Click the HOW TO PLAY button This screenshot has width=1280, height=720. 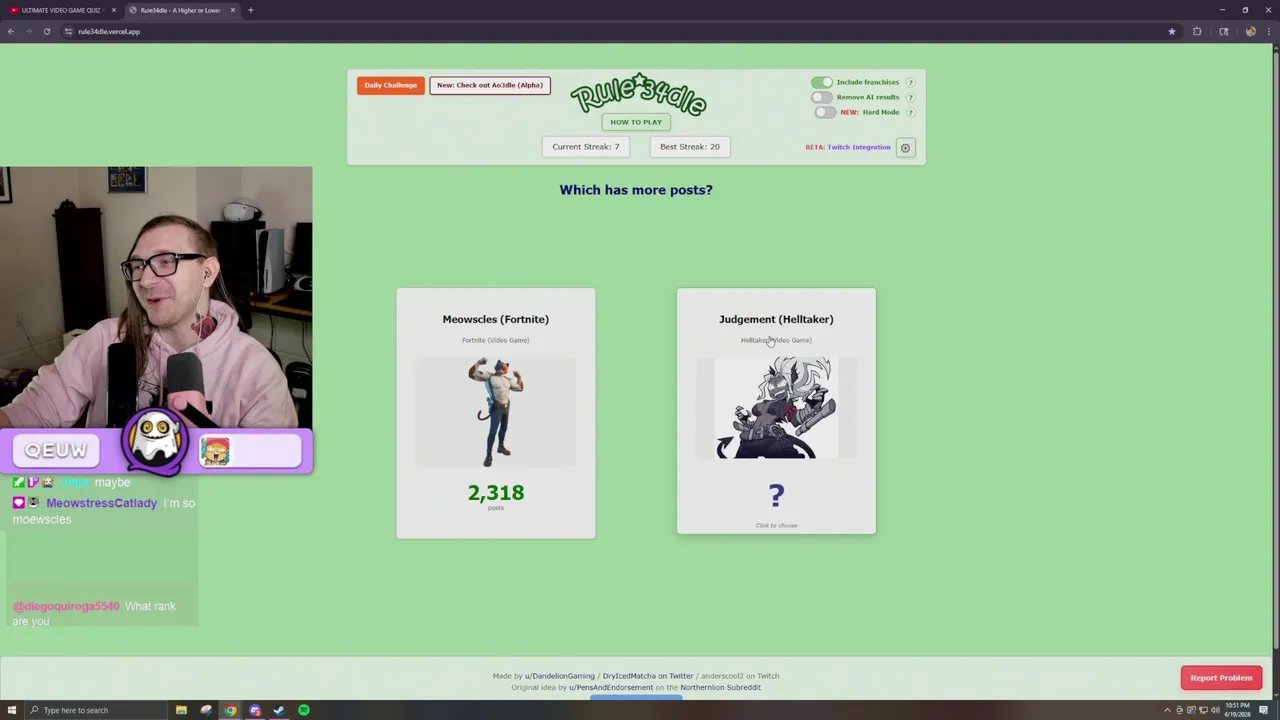[636, 122]
